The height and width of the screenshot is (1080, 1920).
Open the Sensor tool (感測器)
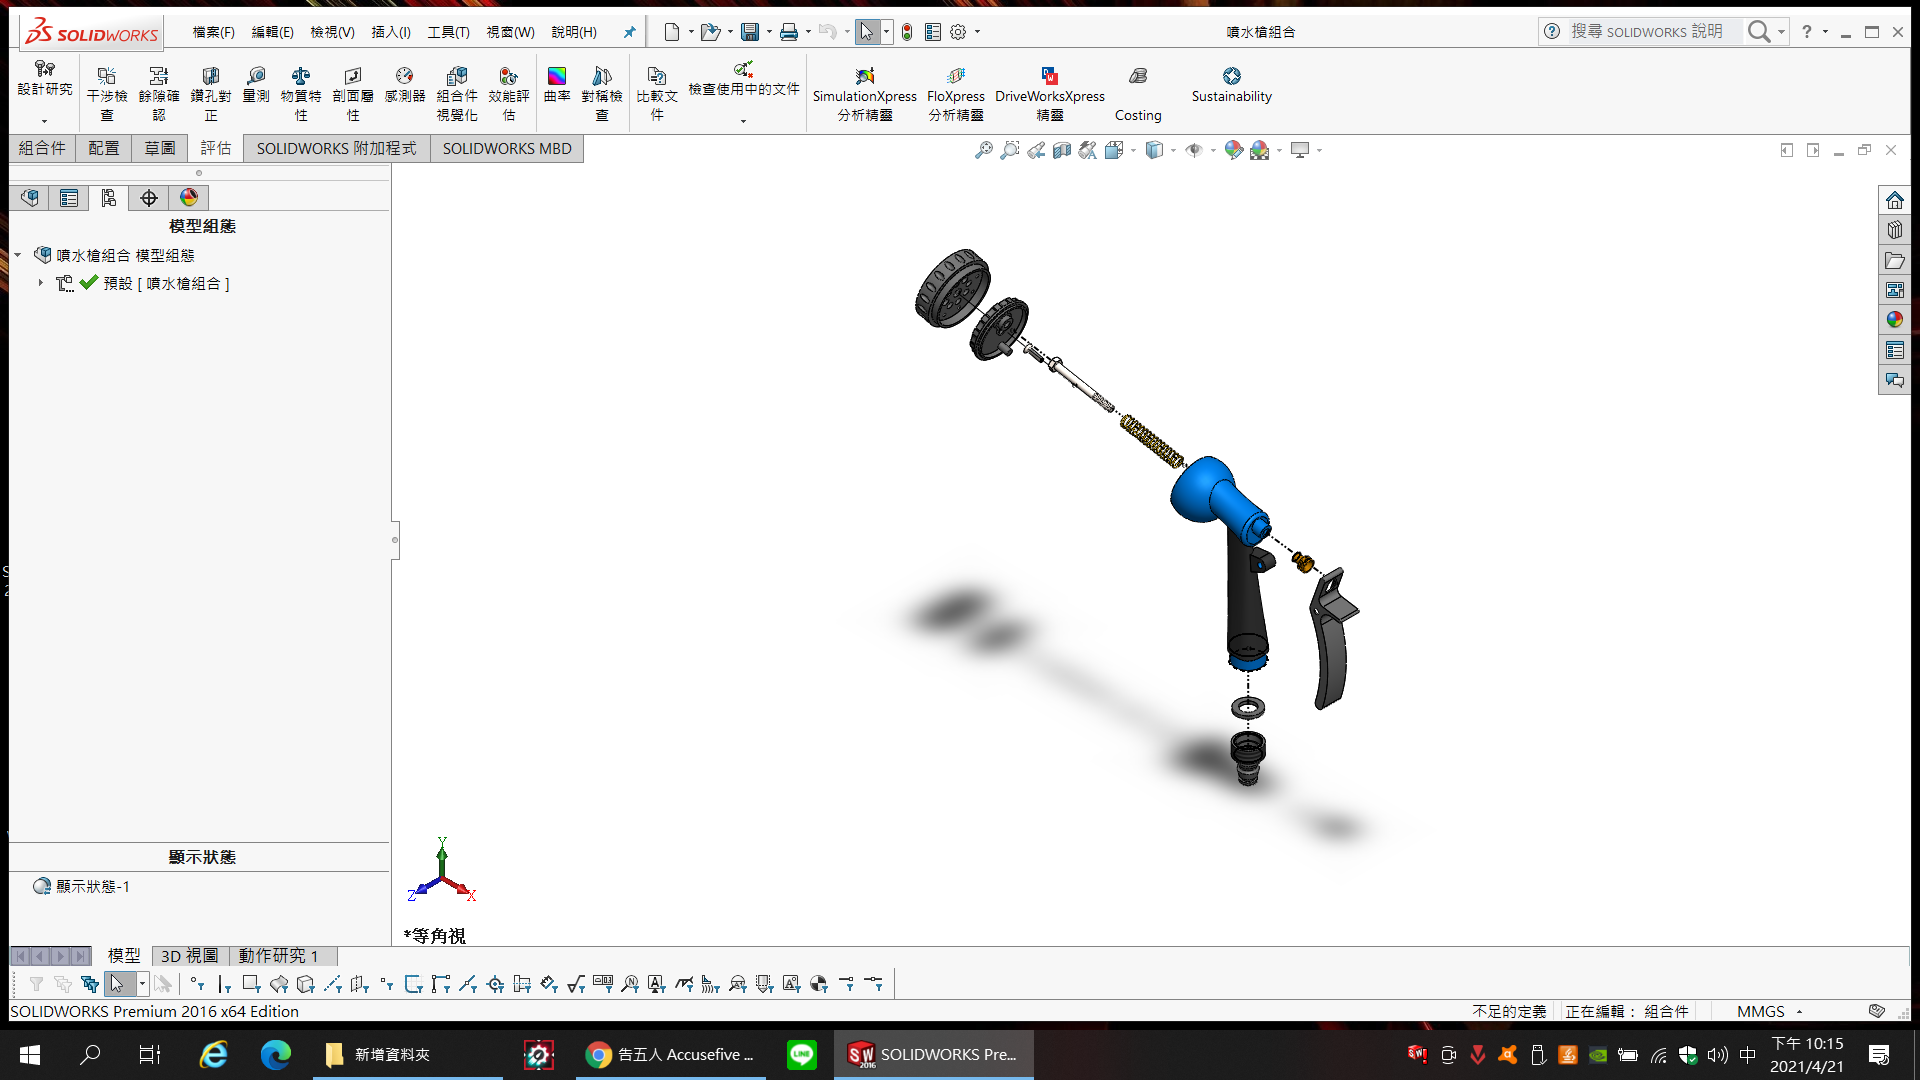[405, 84]
